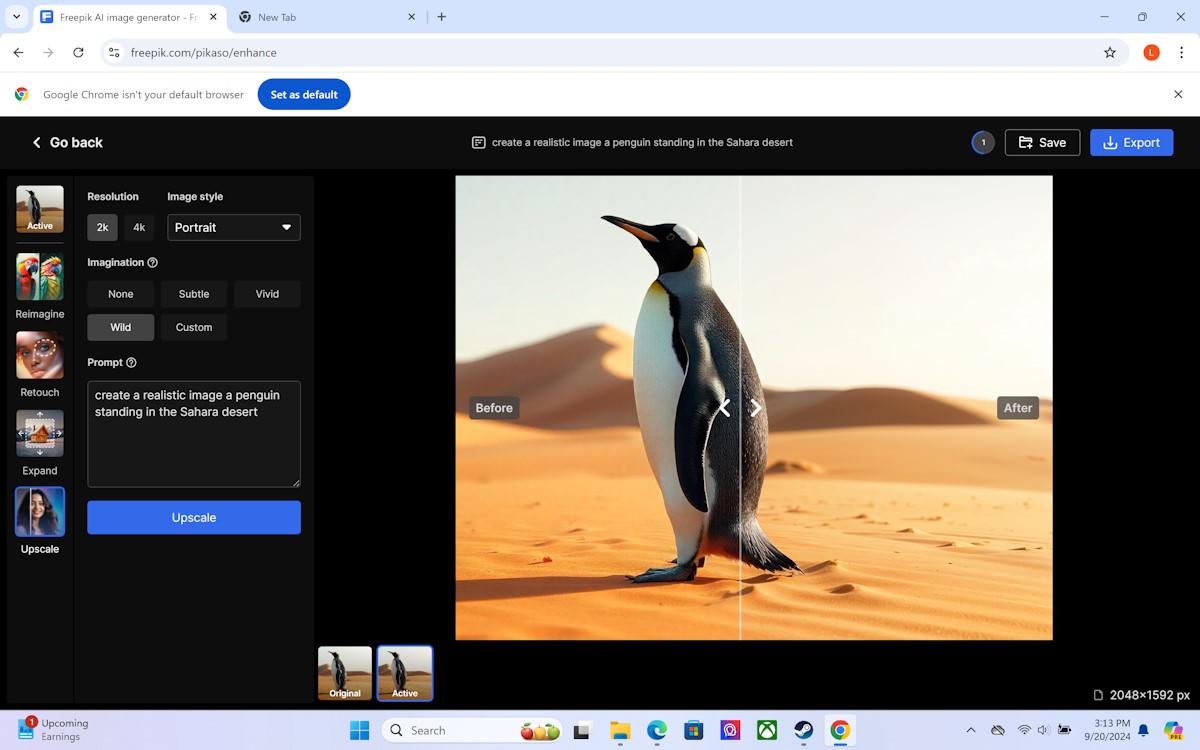
Task: Open Steam from the taskbar
Action: click(x=803, y=730)
